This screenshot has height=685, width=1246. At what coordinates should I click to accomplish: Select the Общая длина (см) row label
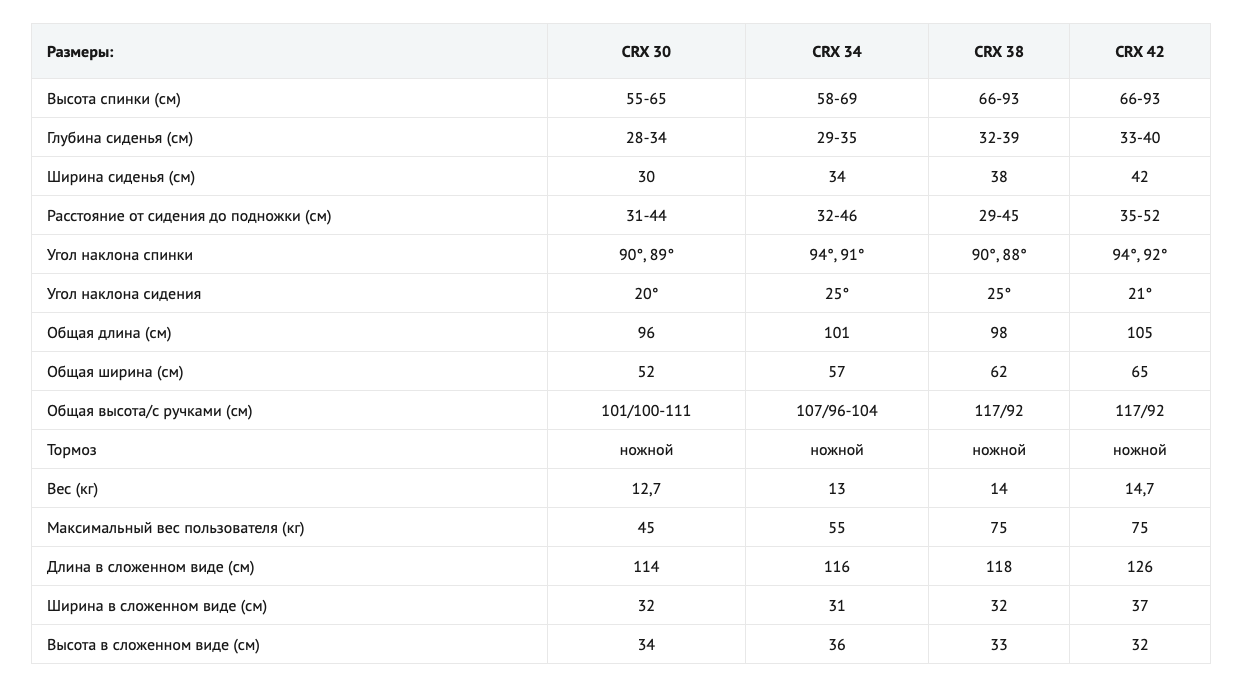click(116, 333)
